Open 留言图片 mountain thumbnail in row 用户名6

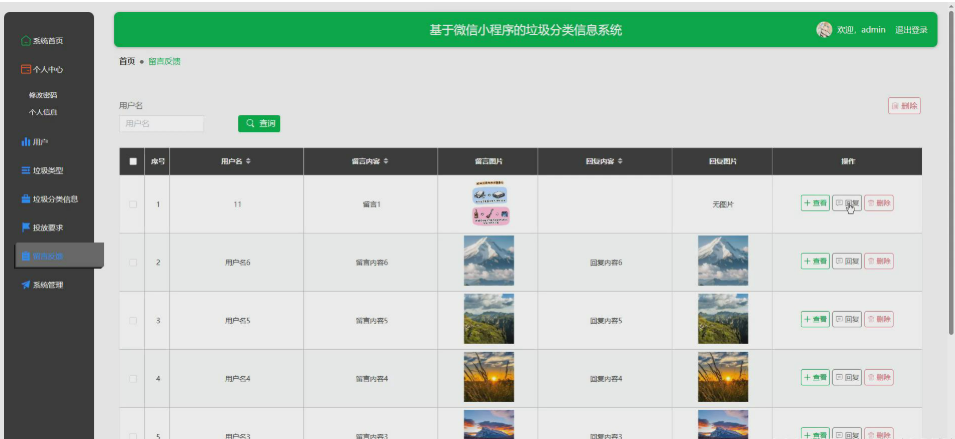[488, 261]
